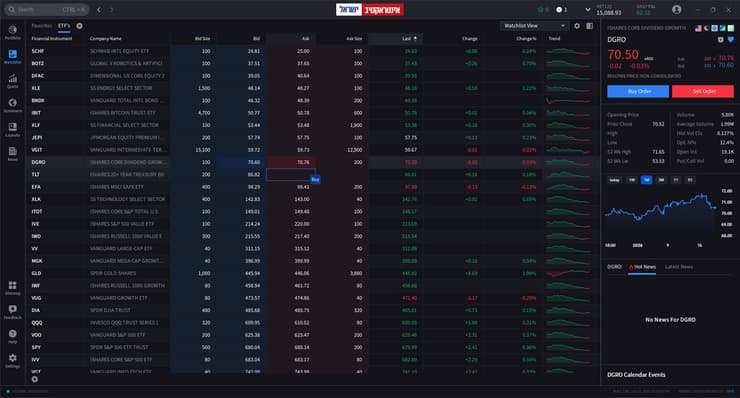
Task: Open watchlist view settings gear
Action: tap(577, 26)
